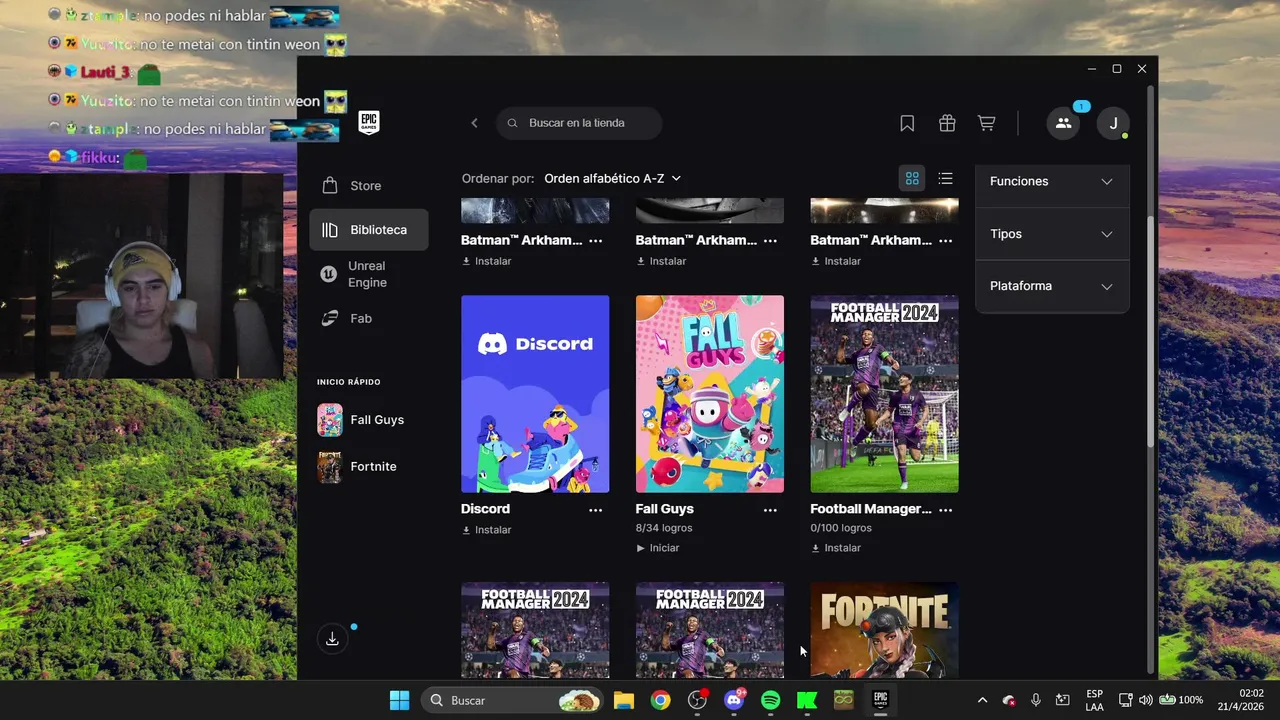This screenshot has height=720, width=1280.
Task: Open OBS Studio from taskbar
Action: (x=698, y=700)
